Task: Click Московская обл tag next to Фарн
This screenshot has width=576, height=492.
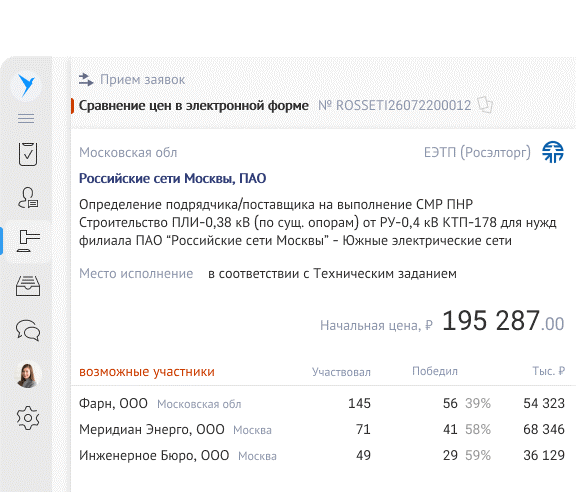Action: pyautogui.click(x=199, y=404)
